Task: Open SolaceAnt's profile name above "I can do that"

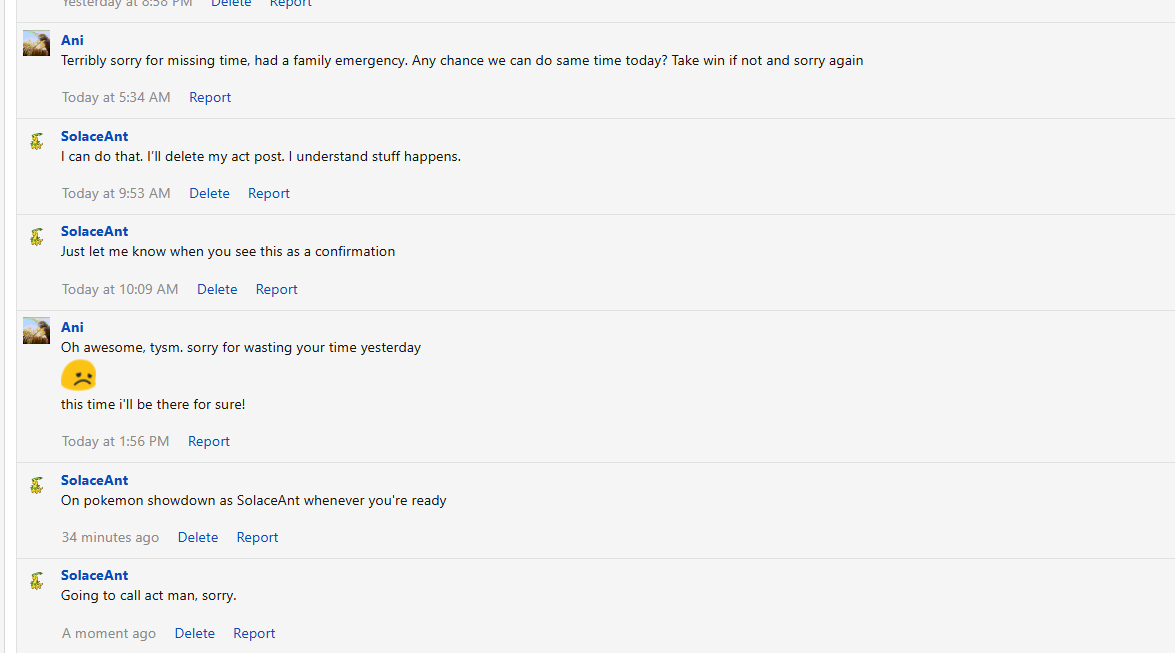Action: click(x=94, y=136)
